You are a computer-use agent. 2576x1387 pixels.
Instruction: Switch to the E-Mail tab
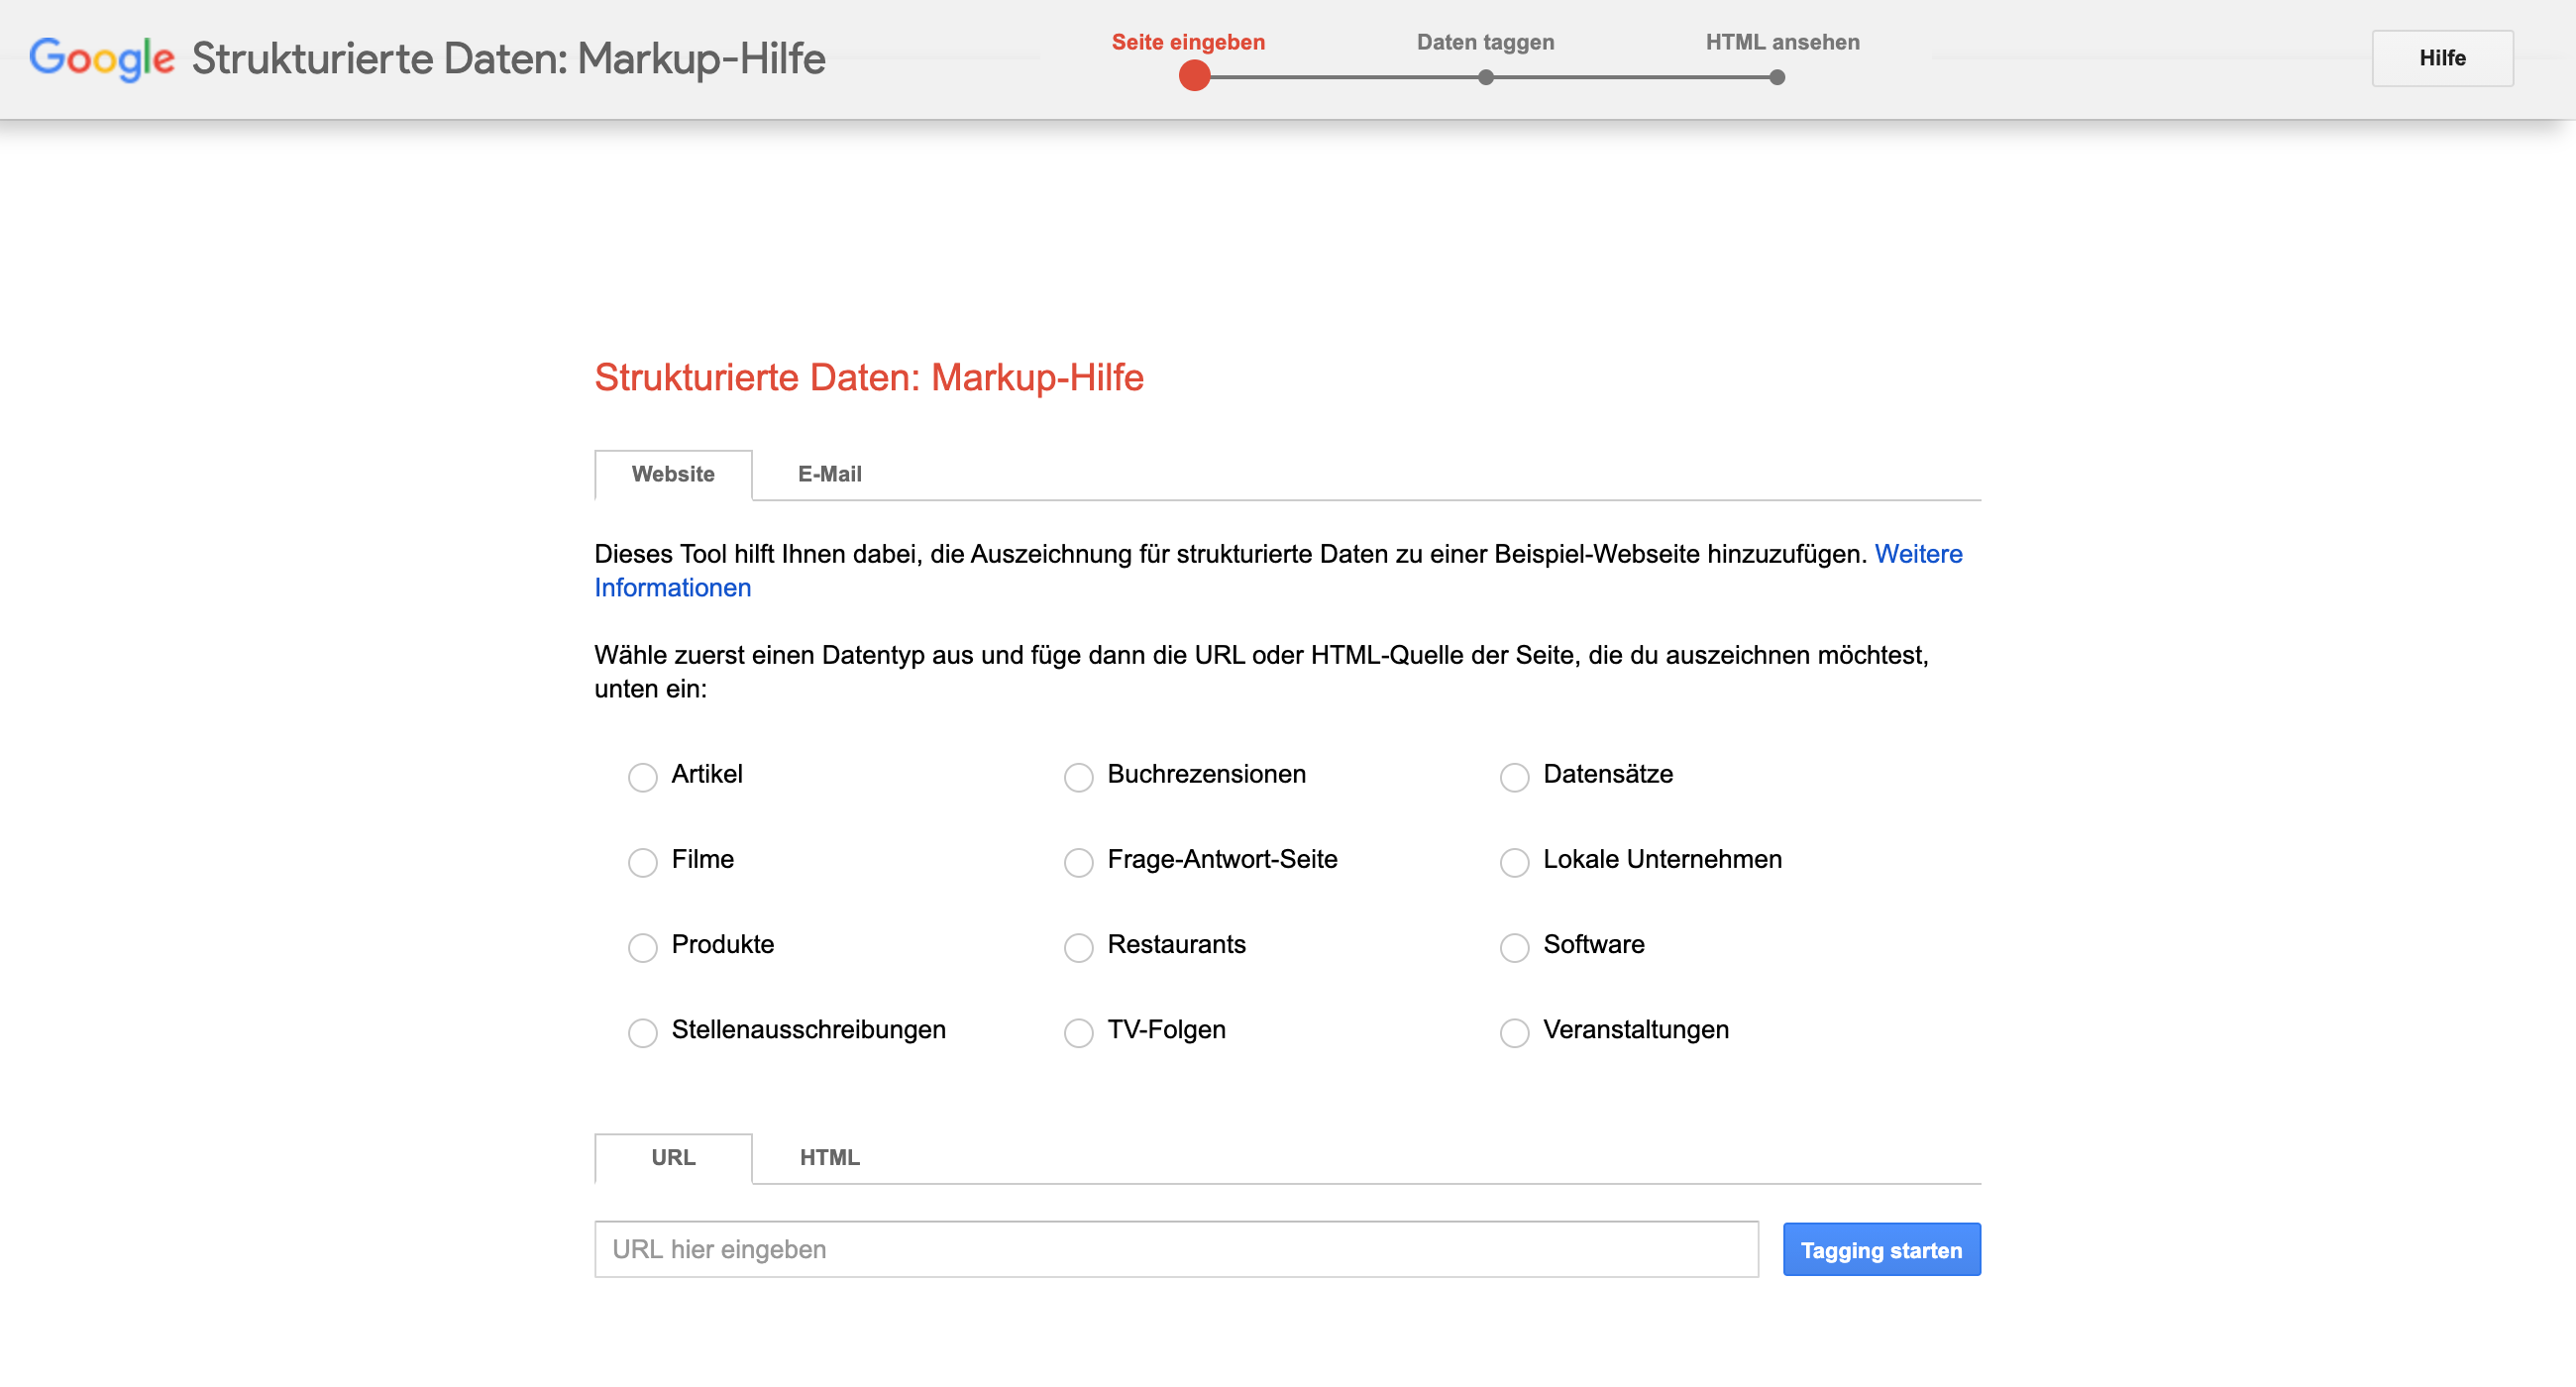coord(829,474)
